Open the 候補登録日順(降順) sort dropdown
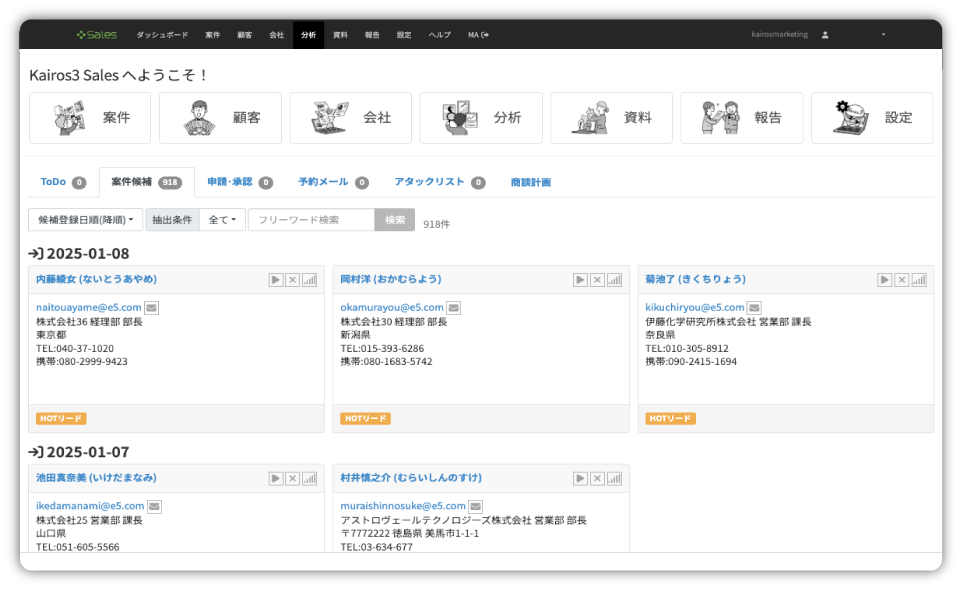 tap(85, 220)
